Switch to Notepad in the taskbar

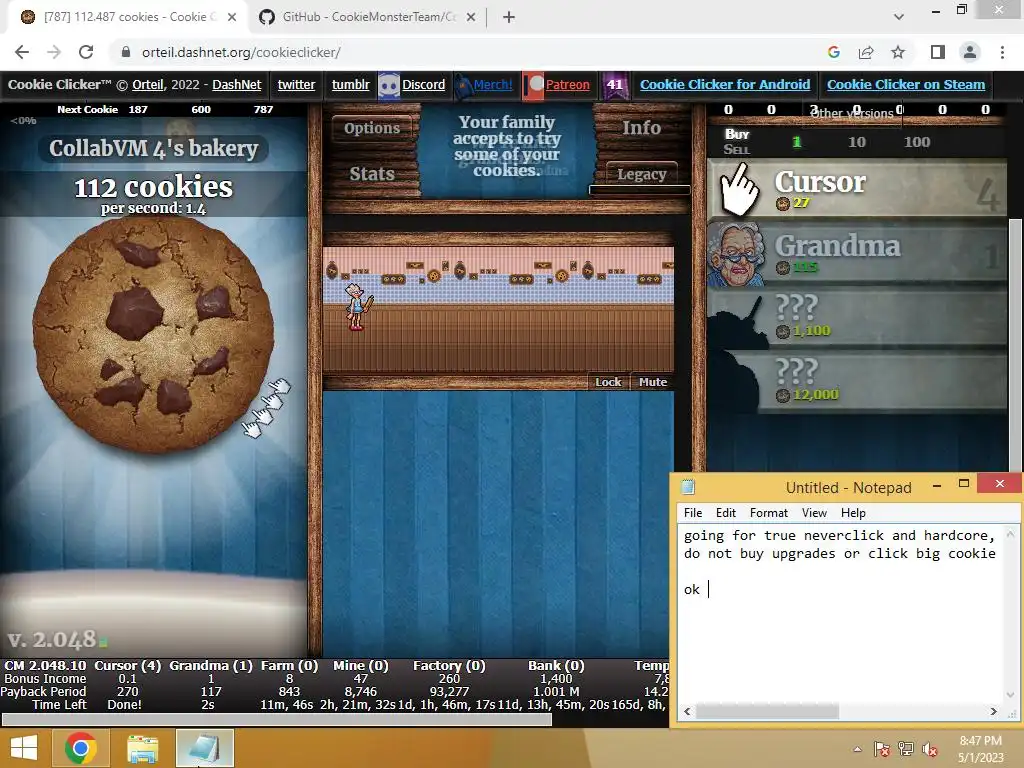click(204, 748)
